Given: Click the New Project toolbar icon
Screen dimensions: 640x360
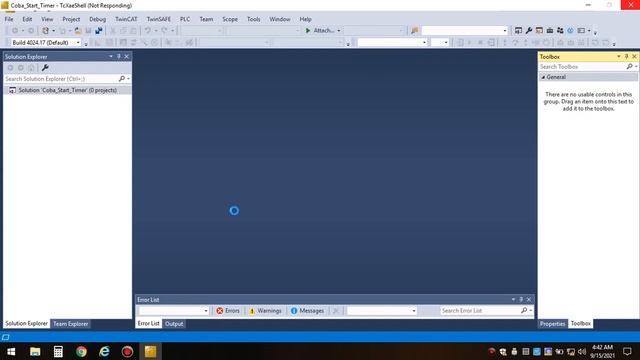Looking at the screenshot, I should (45, 31).
